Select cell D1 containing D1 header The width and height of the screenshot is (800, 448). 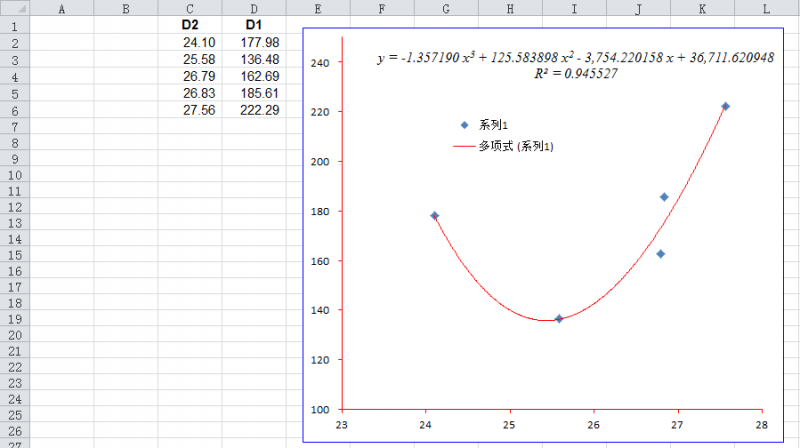[x=254, y=25]
